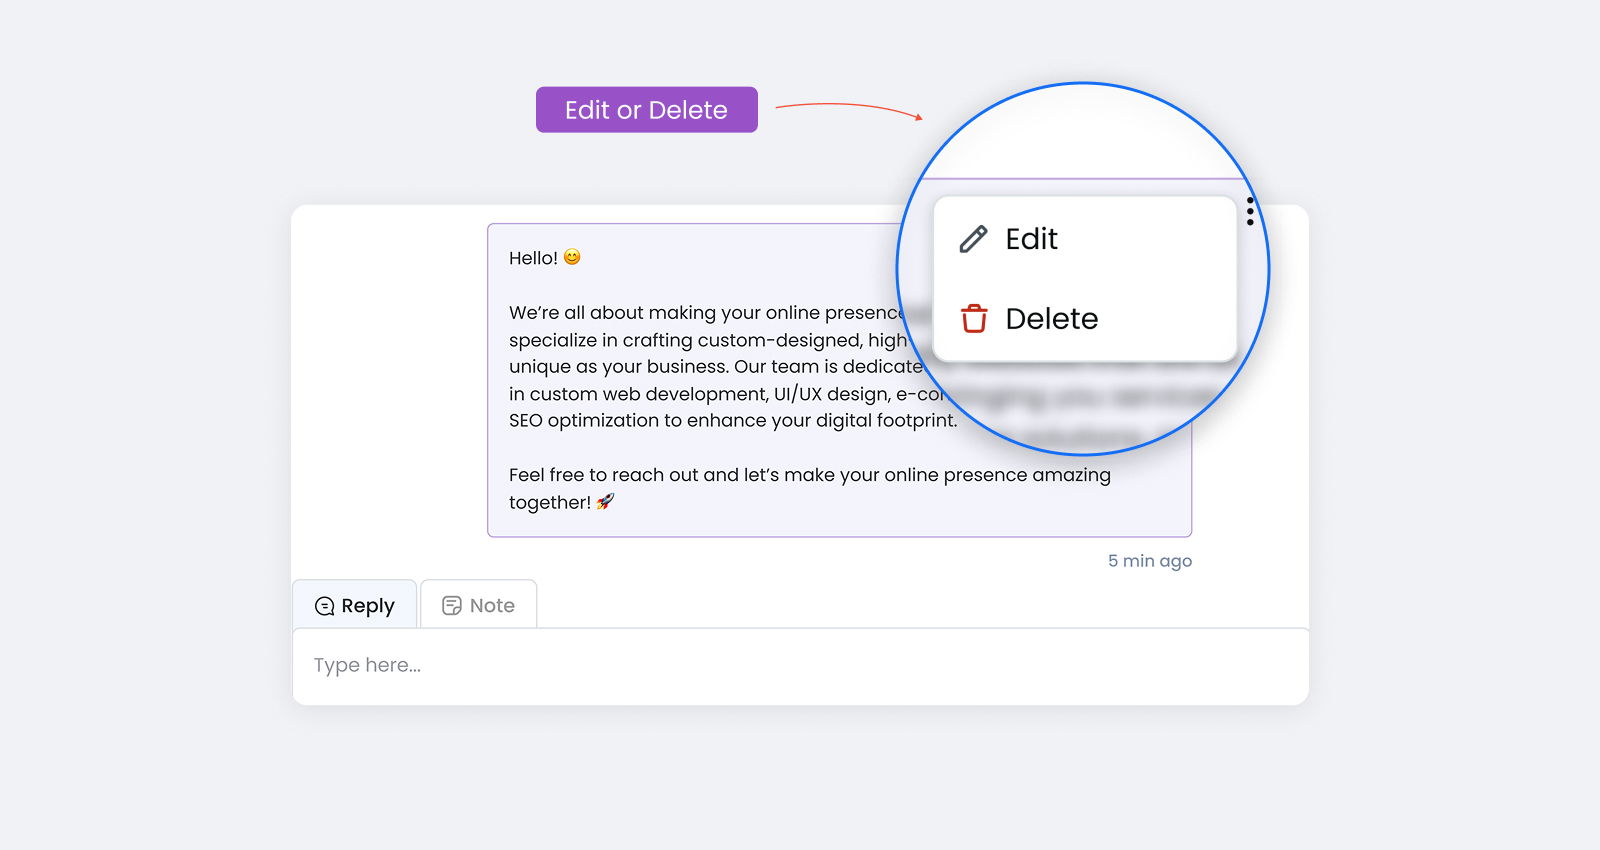The image size is (1600, 850).
Task: Click the red trash can icon
Action: click(973, 319)
